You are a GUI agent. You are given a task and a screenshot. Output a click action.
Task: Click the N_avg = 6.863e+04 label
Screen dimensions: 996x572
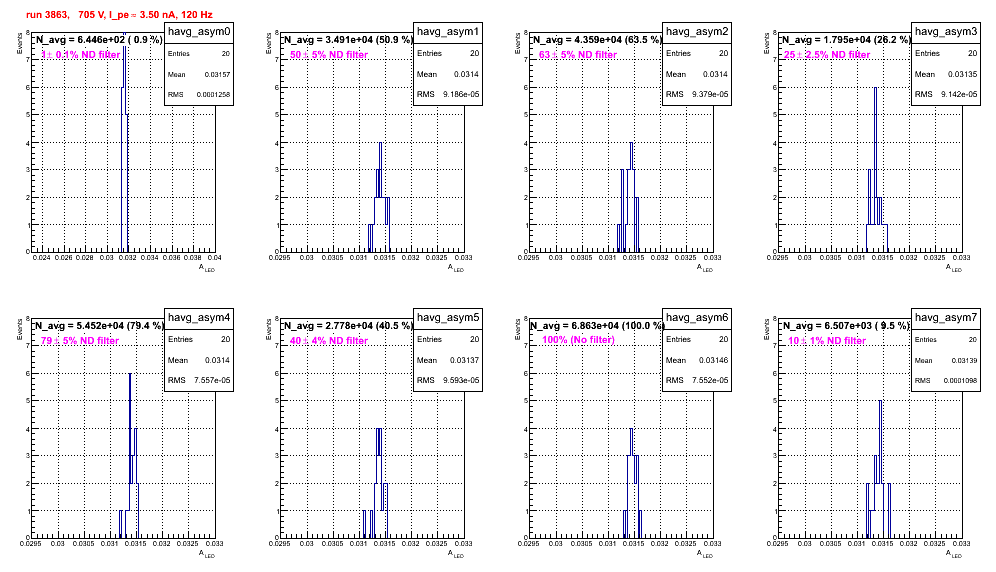pyautogui.click(x=596, y=325)
